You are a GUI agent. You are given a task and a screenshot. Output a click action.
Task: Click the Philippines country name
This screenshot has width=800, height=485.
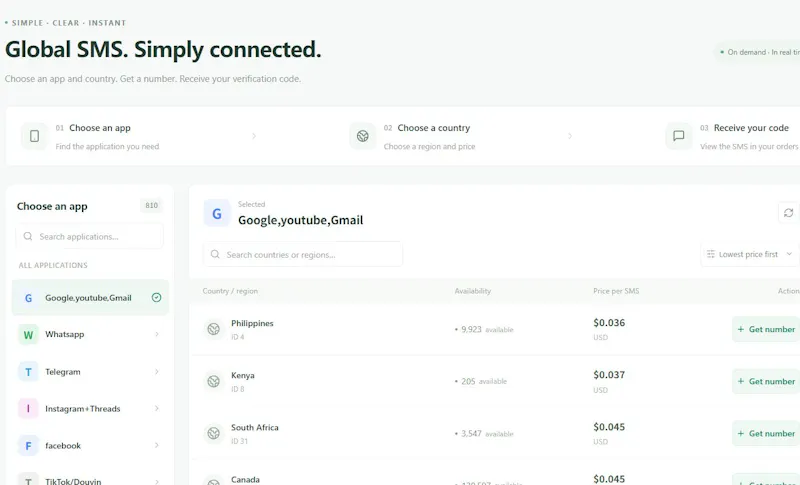[252, 323]
